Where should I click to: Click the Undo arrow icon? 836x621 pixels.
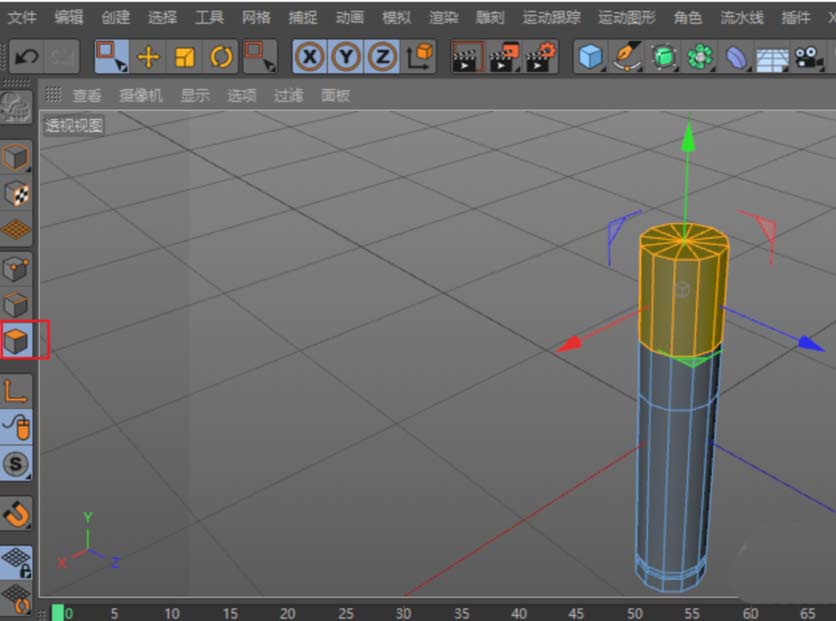click(26, 57)
